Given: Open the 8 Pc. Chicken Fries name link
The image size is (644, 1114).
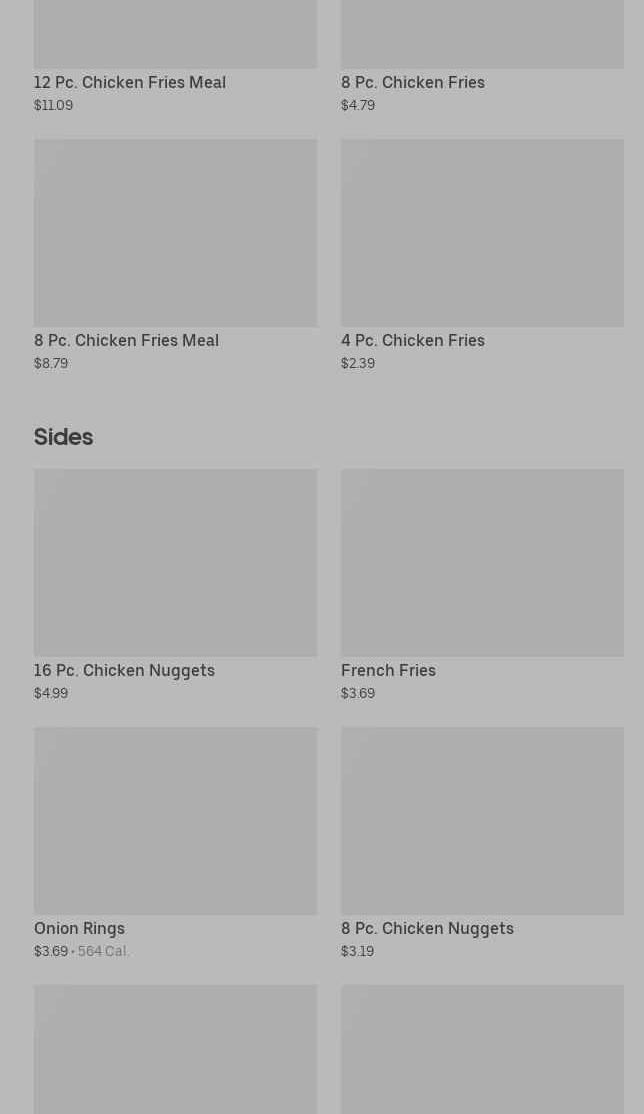Looking at the screenshot, I should point(413,82).
